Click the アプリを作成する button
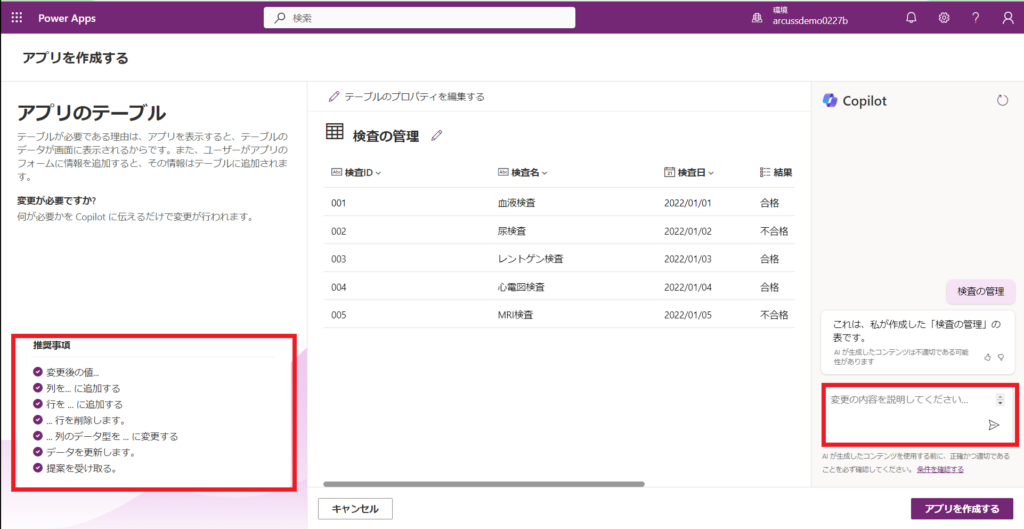 pos(962,509)
